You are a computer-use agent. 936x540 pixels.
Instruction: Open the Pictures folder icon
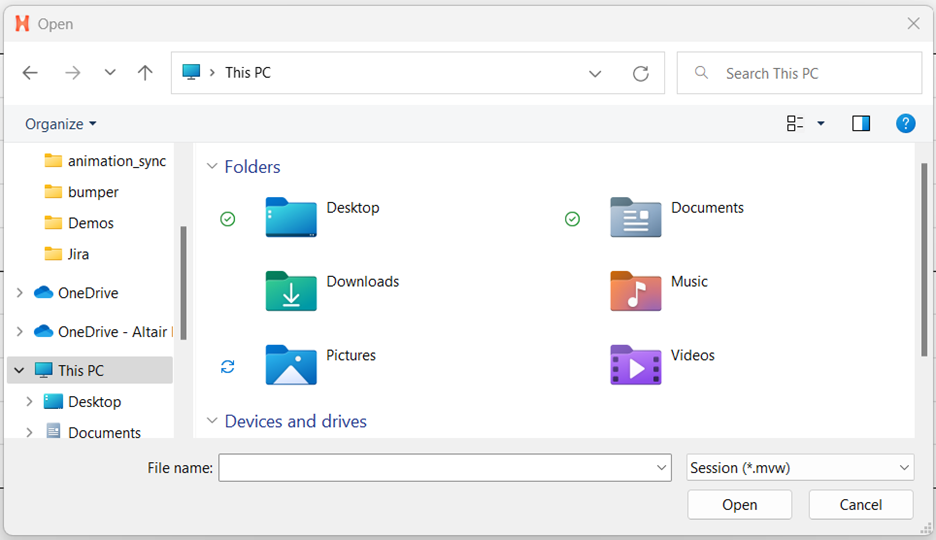point(291,365)
